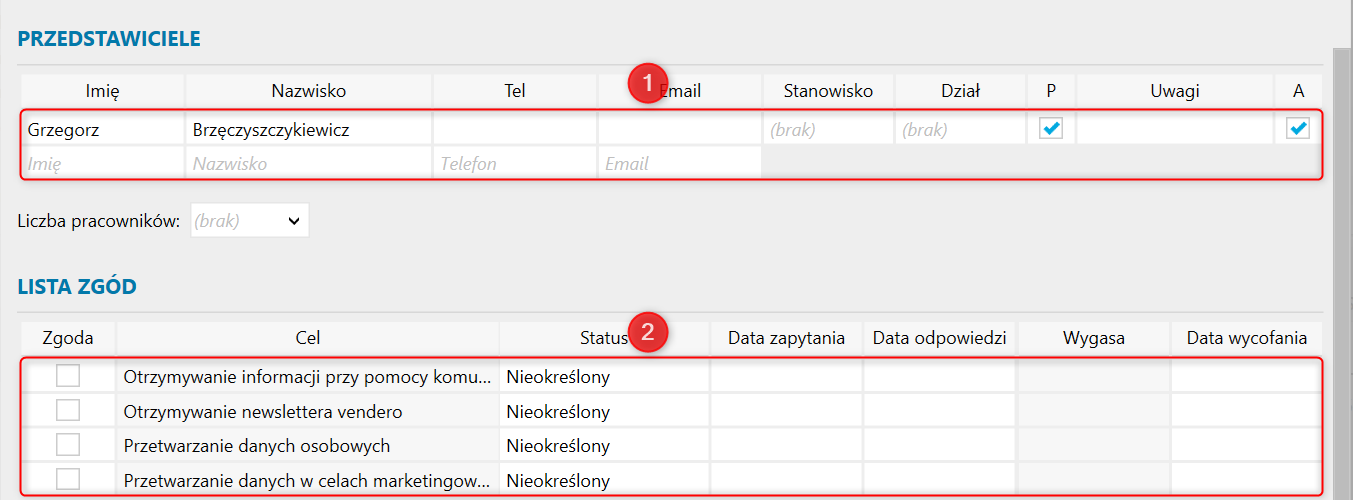Open Dział dropdown in Grzegorz row

click(960, 129)
